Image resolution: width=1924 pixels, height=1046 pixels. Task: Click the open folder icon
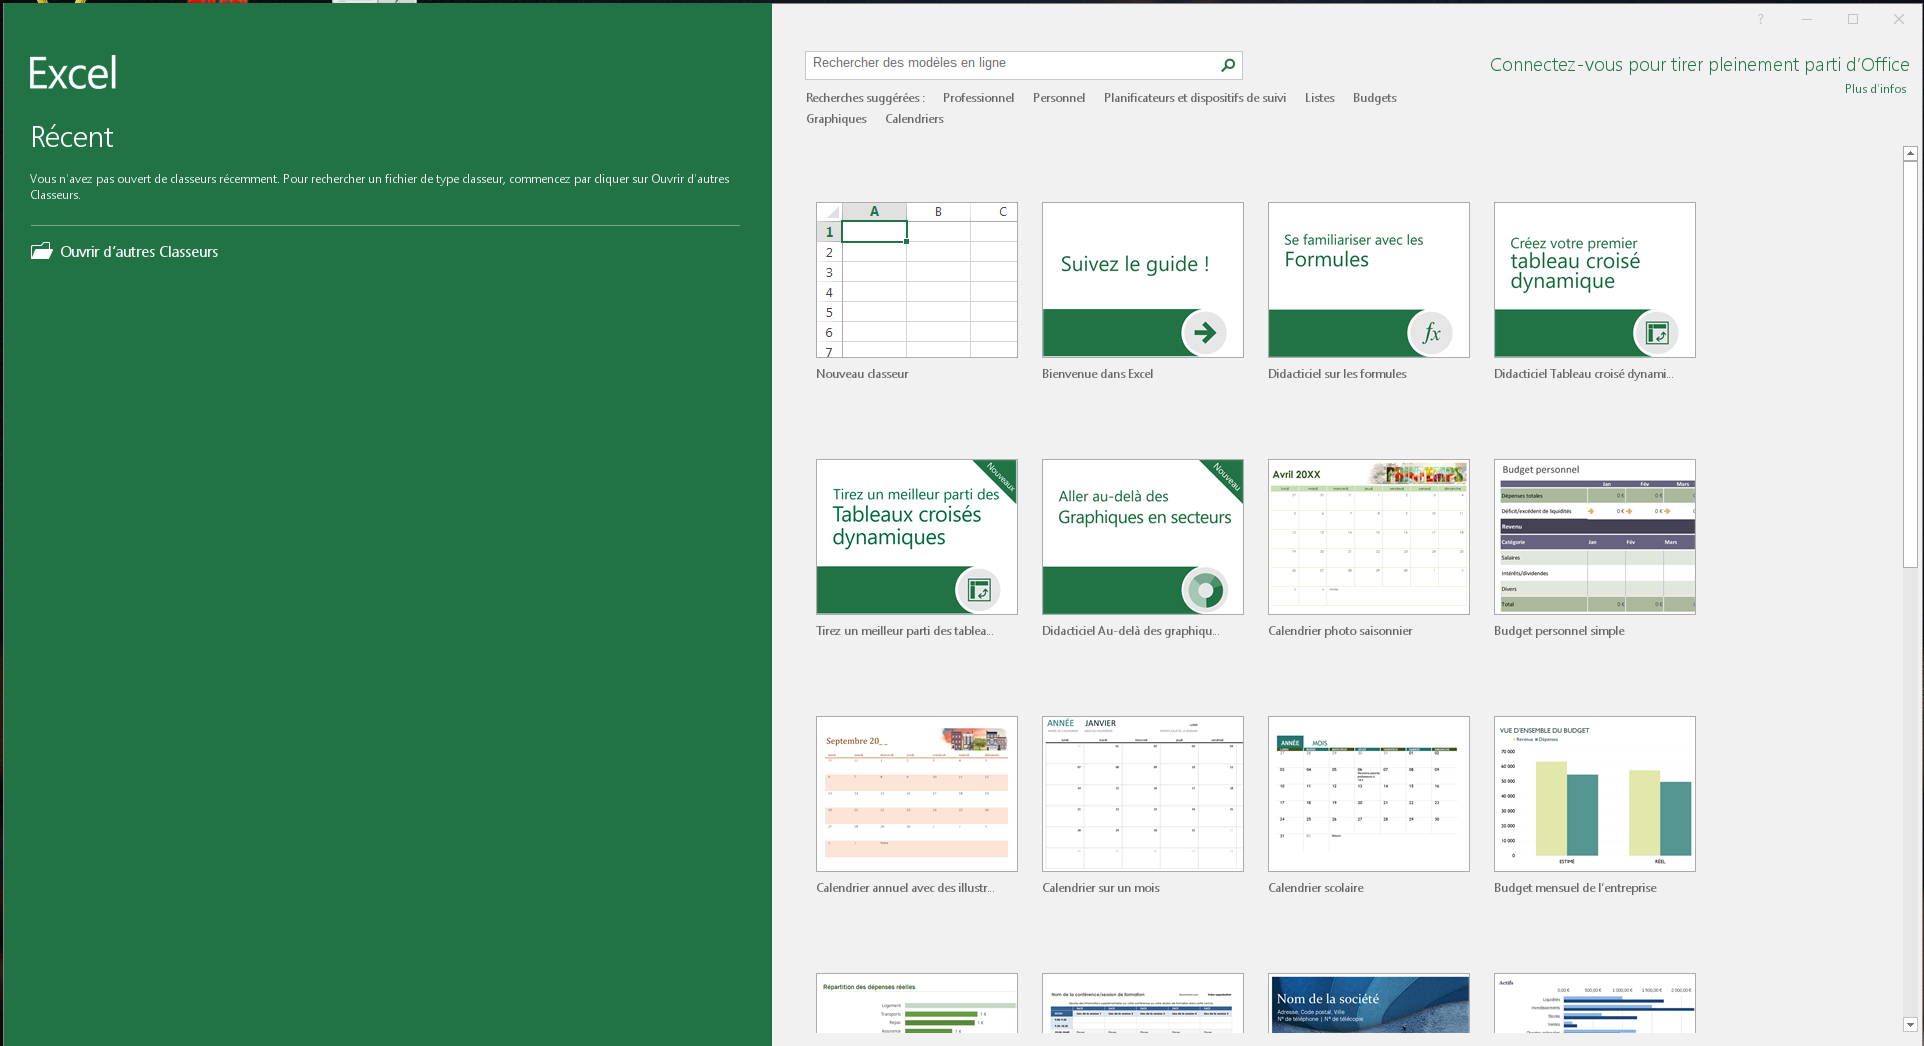coord(41,251)
